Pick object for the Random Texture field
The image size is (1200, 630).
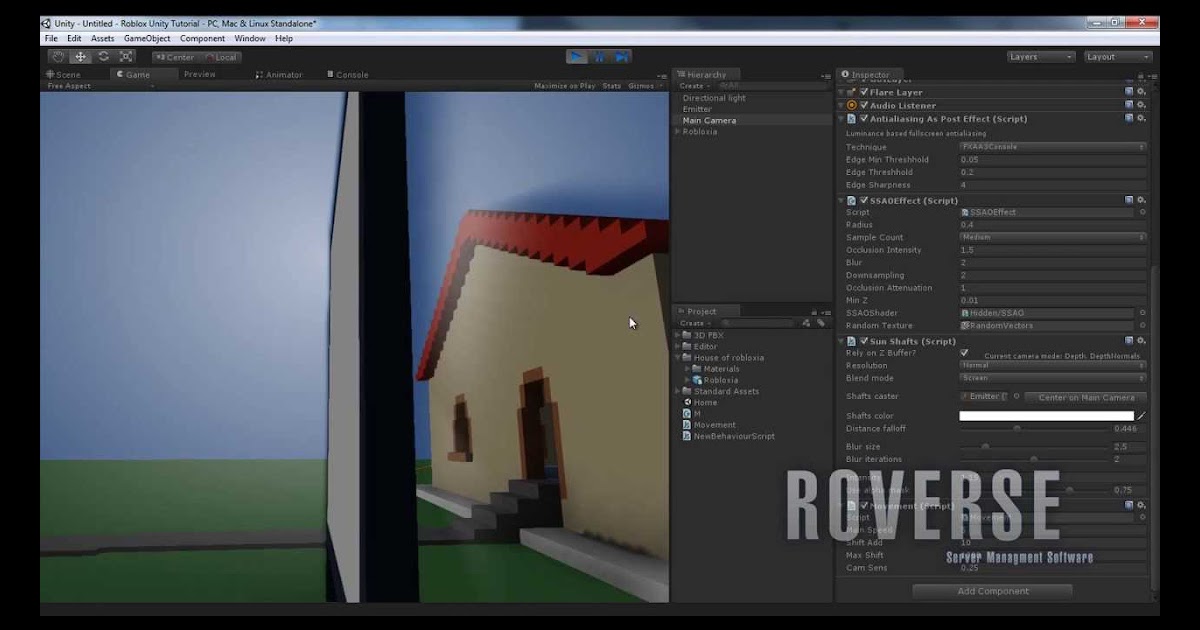click(1142, 326)
